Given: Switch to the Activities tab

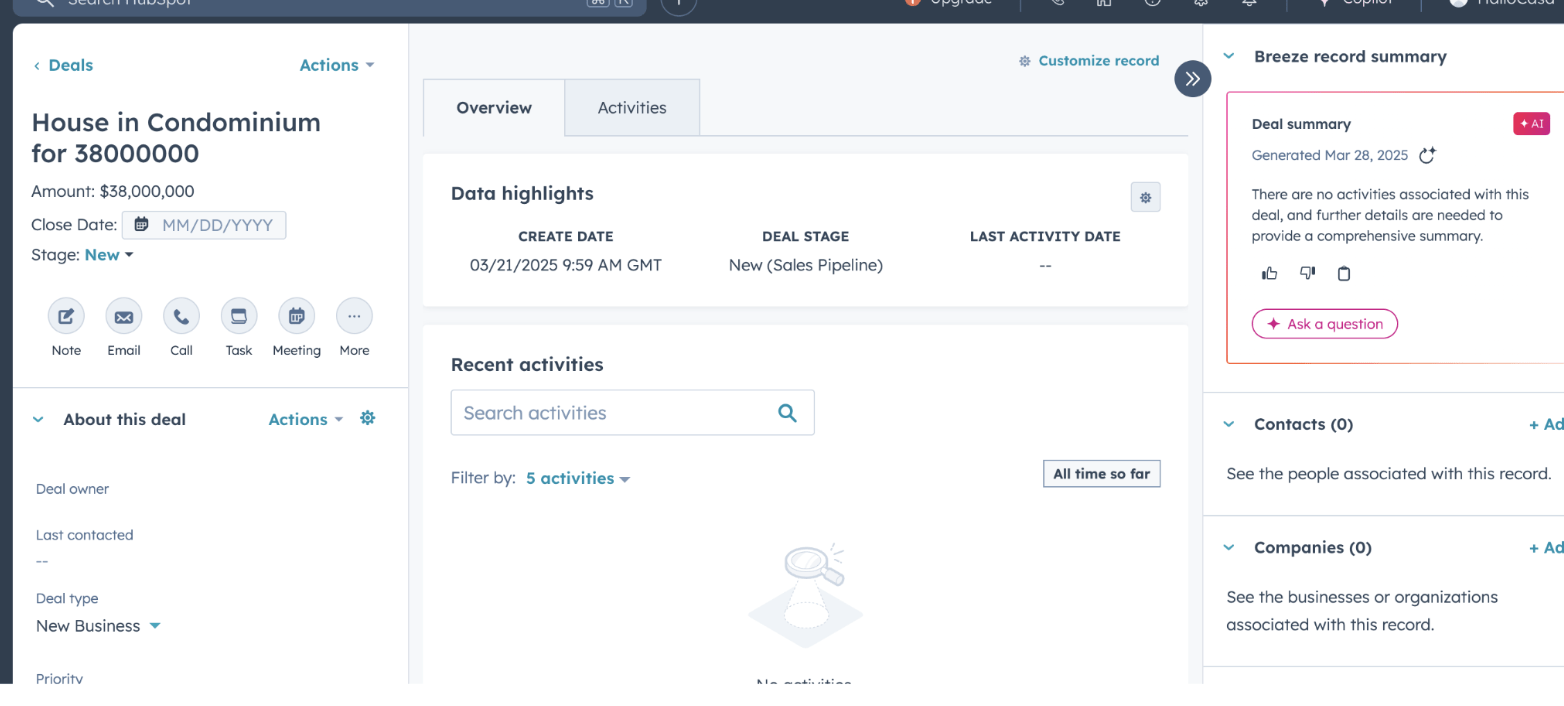Looking at the screenshot, I should click(x=632, y=108).
